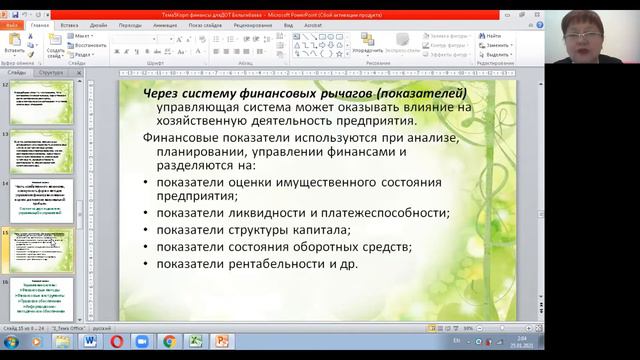Expand the shapes gallery more arrow
640x360 pixels.
(x=348, y=54)
